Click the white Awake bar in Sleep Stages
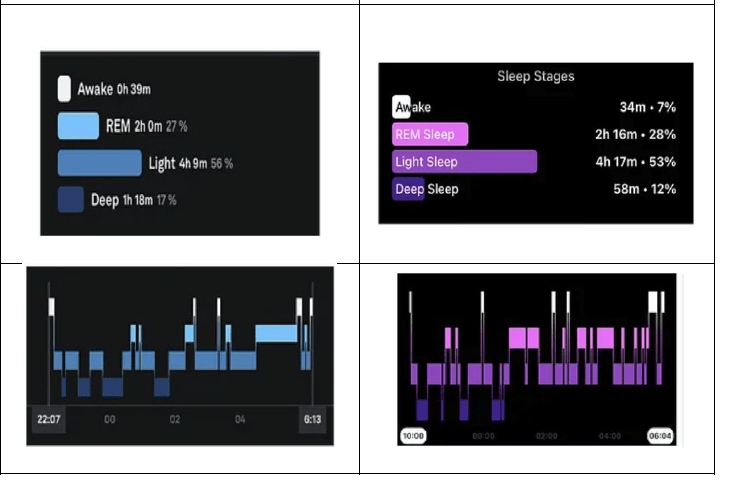Screen dimensions: 731x490 point(401,107)
